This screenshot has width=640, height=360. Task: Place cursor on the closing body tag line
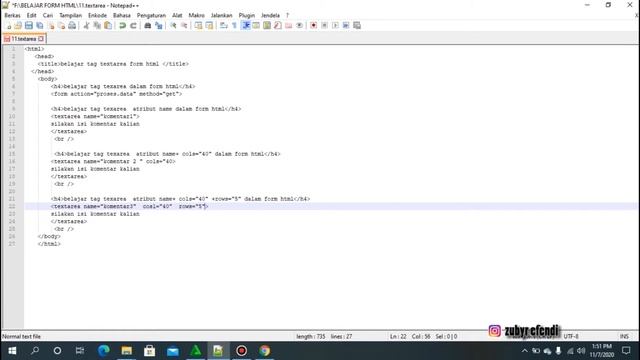[49, 236]
